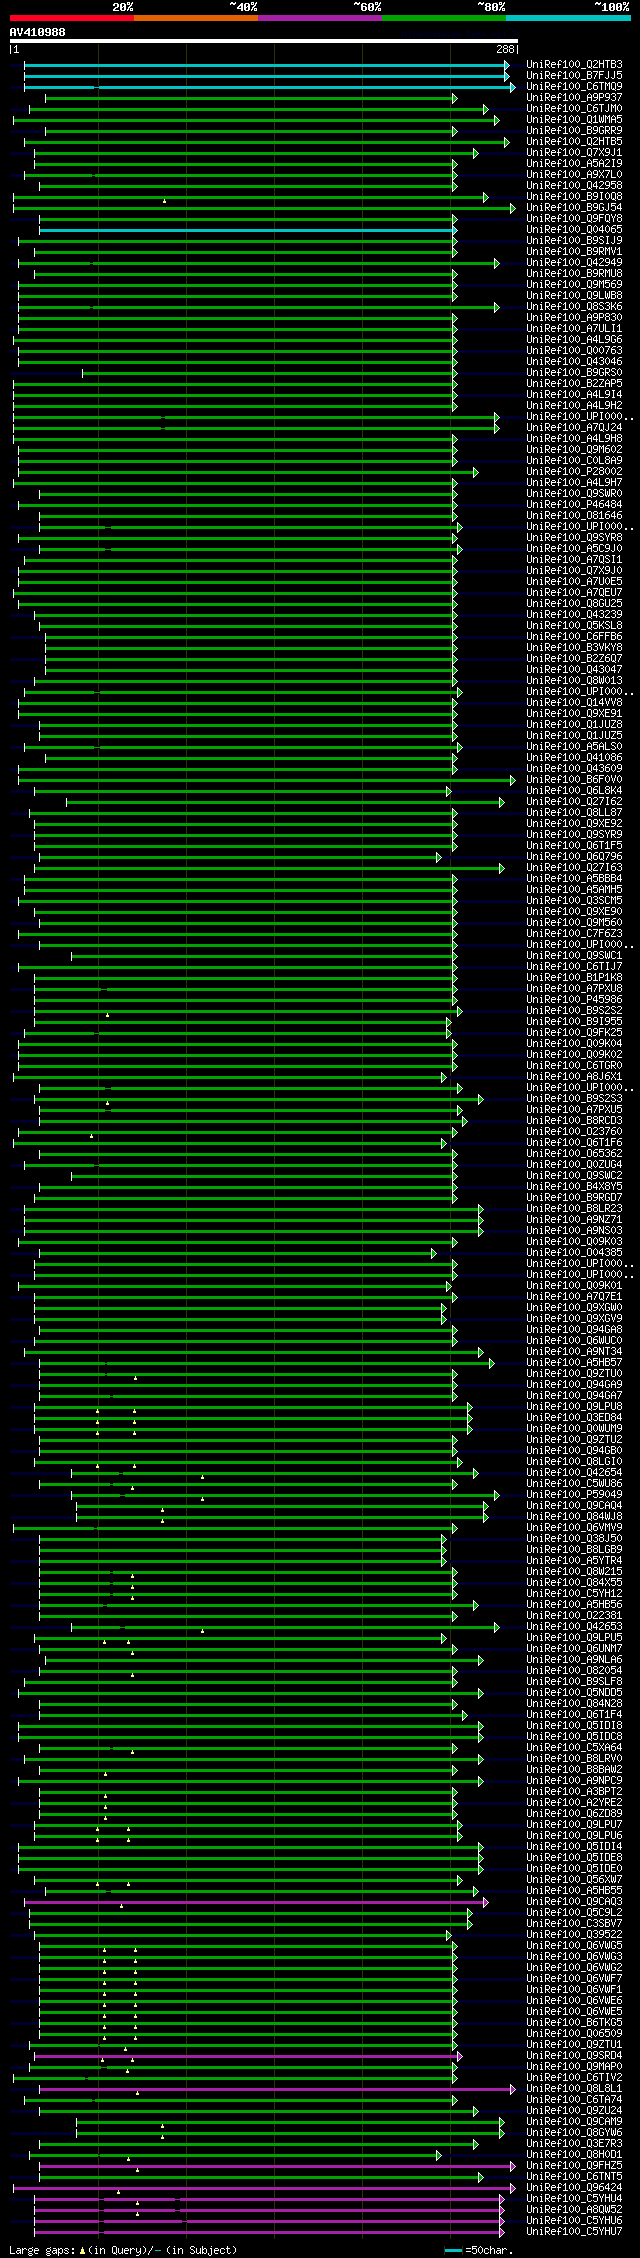Click the UniRef100_Q04065 label

(x=574, y=230)
